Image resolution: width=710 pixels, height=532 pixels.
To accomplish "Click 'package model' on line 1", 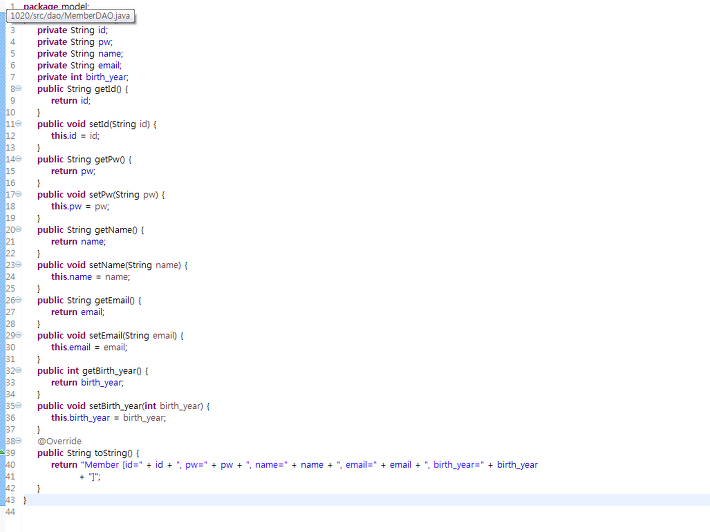I will click(x=56, y=6).
